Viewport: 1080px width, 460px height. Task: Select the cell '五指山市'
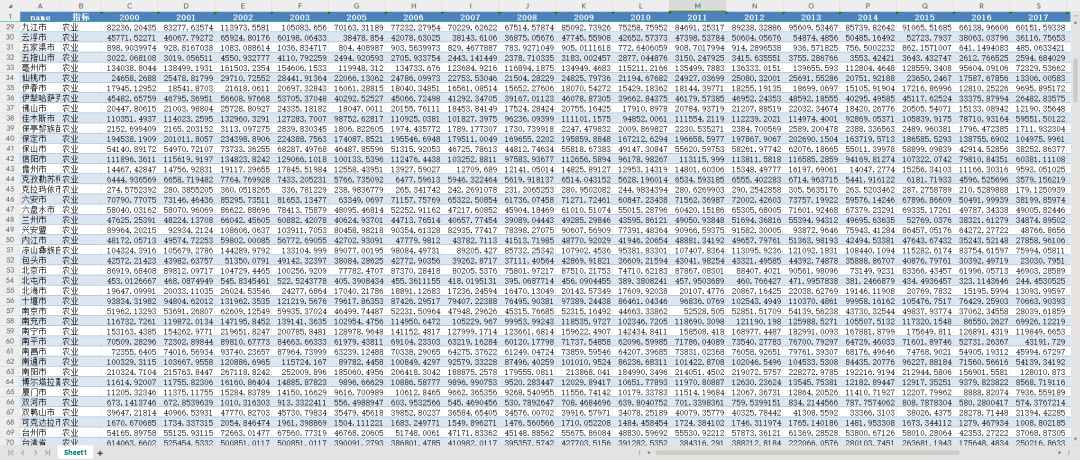coord(40,57)
